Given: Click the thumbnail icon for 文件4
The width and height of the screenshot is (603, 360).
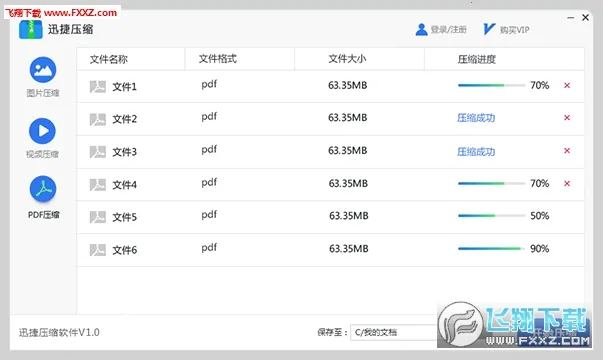Looking at the screenshot, I should click(x=98, y=185).
